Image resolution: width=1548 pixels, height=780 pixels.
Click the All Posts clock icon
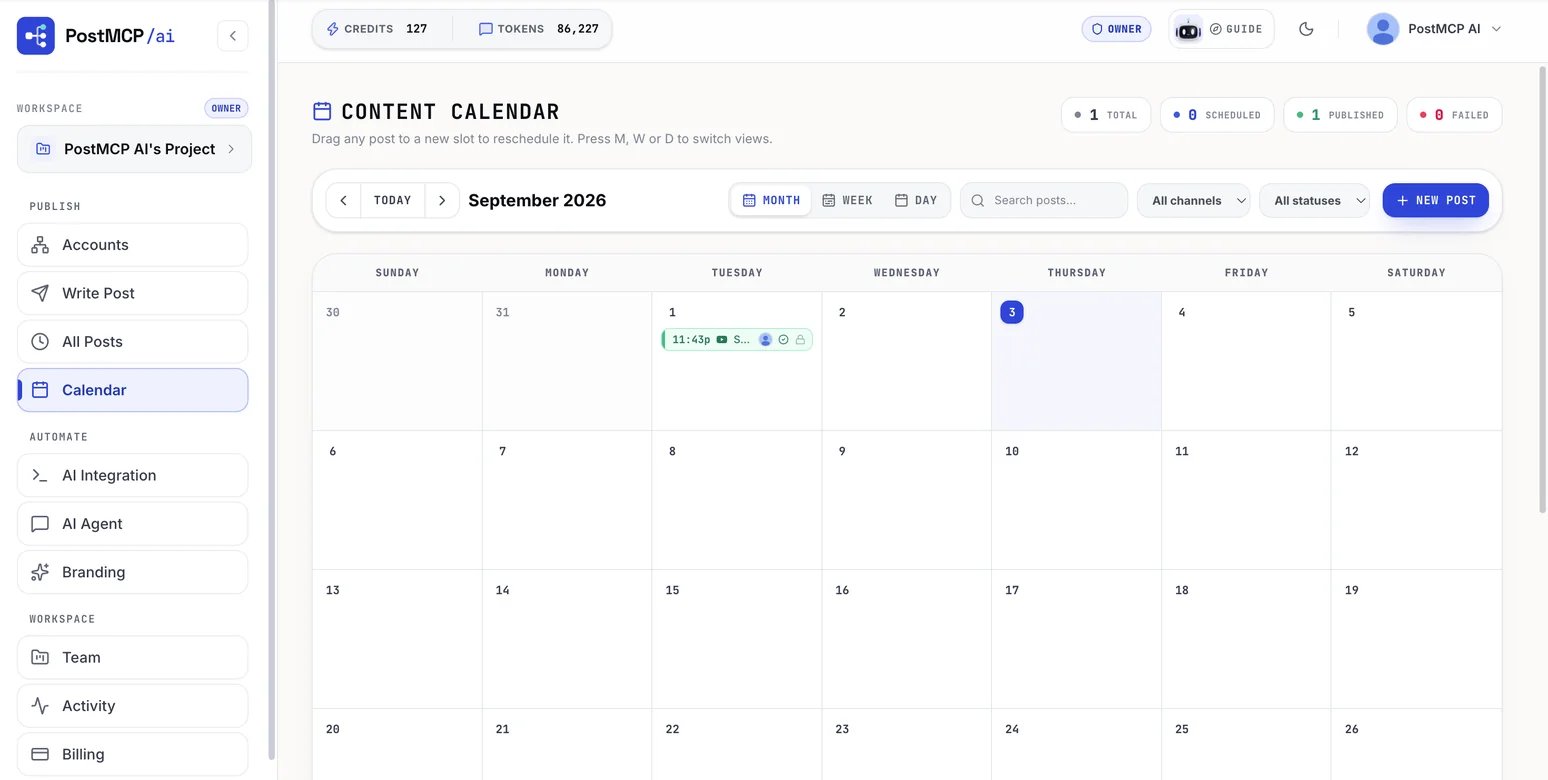[x=40, y=342]
